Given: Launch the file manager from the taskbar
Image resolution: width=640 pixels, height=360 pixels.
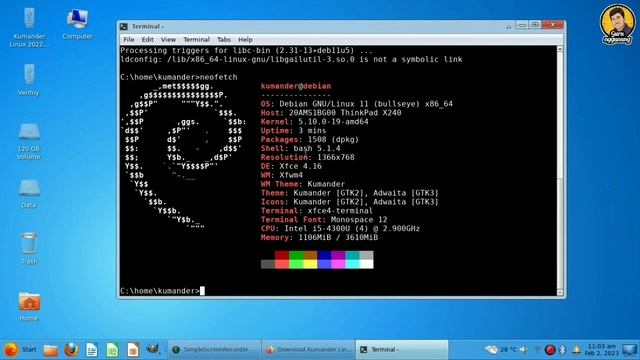Looking at the screenshot, I should pos(51,350).
